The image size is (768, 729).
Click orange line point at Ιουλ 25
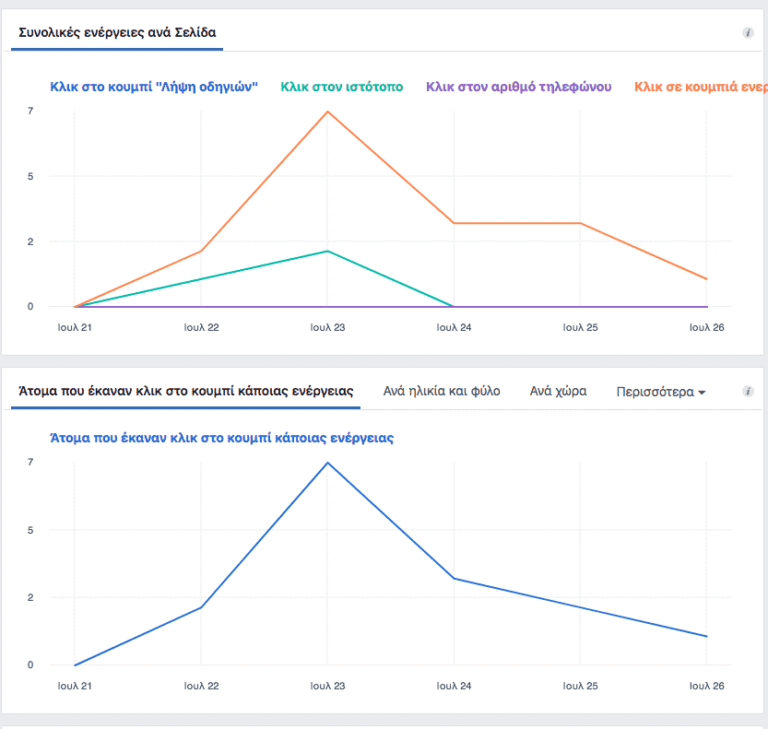pyautogui.click(x=580, y=223)
